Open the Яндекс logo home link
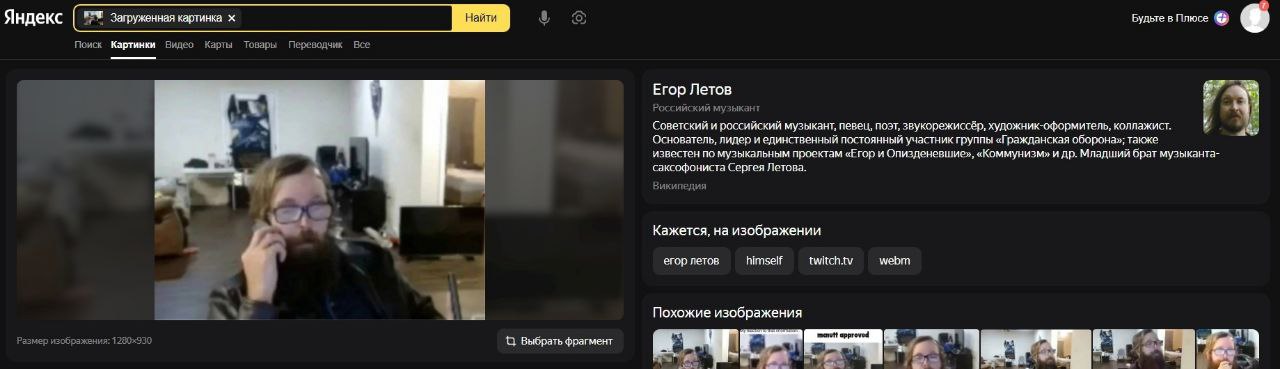 point(33,18)
